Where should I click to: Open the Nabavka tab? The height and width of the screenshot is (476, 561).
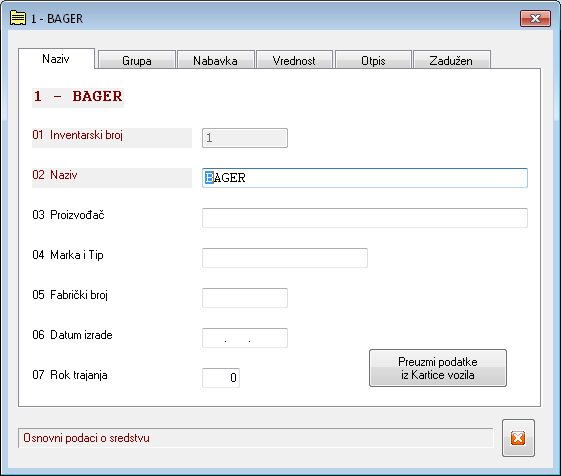215,60
